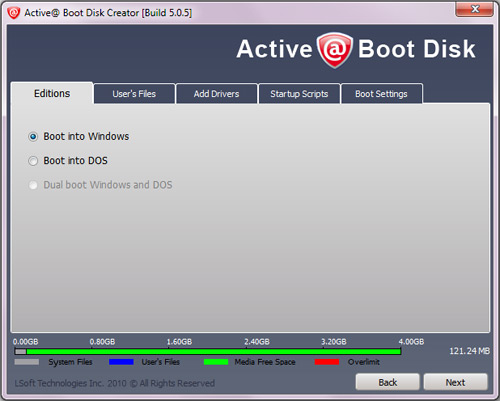Image resolution: width=500 pixels, height=401 pixels.
Task: Choose the Boot into DOS option
Action: [33, 161]
